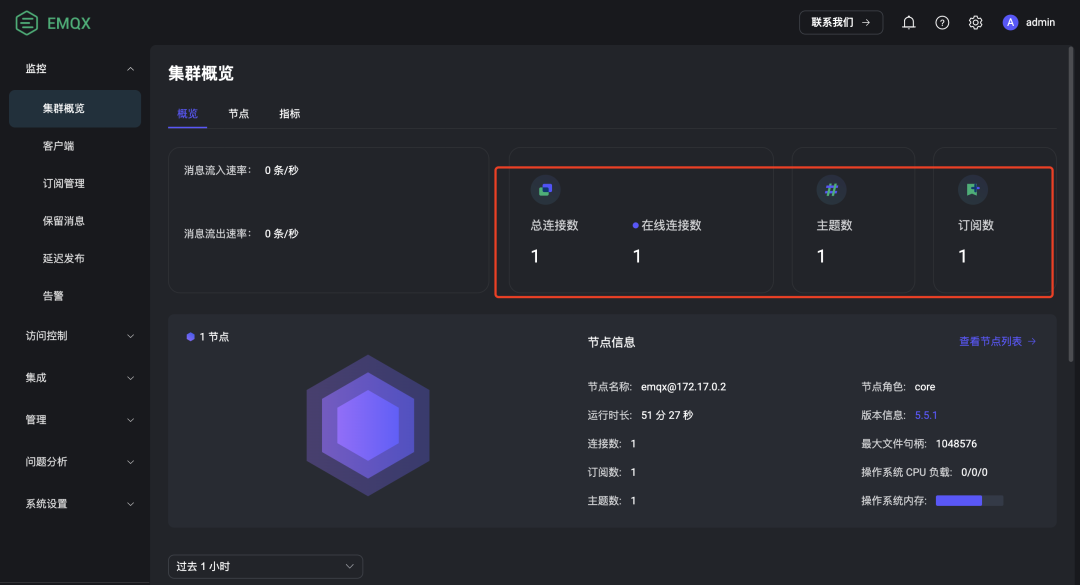Image resolution: width=1080 pixels, height=585 pixels.
Task: Click the hashtag icon on the 主题数 card
Action: 832,189
